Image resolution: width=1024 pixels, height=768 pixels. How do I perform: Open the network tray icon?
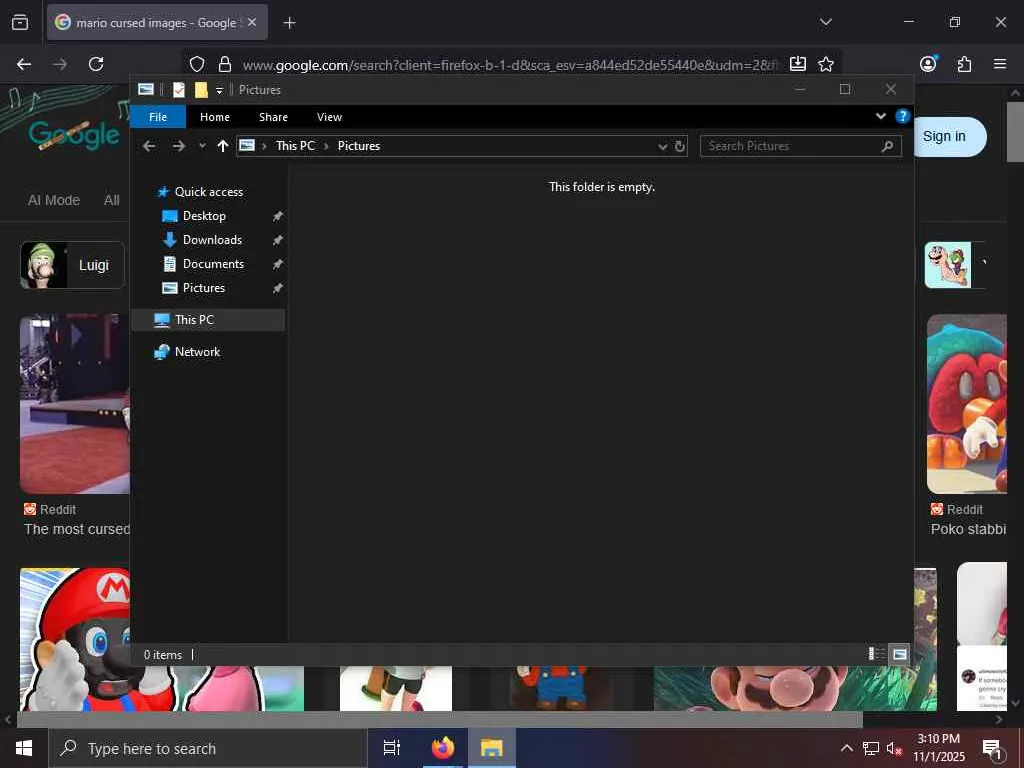(871, 748)
